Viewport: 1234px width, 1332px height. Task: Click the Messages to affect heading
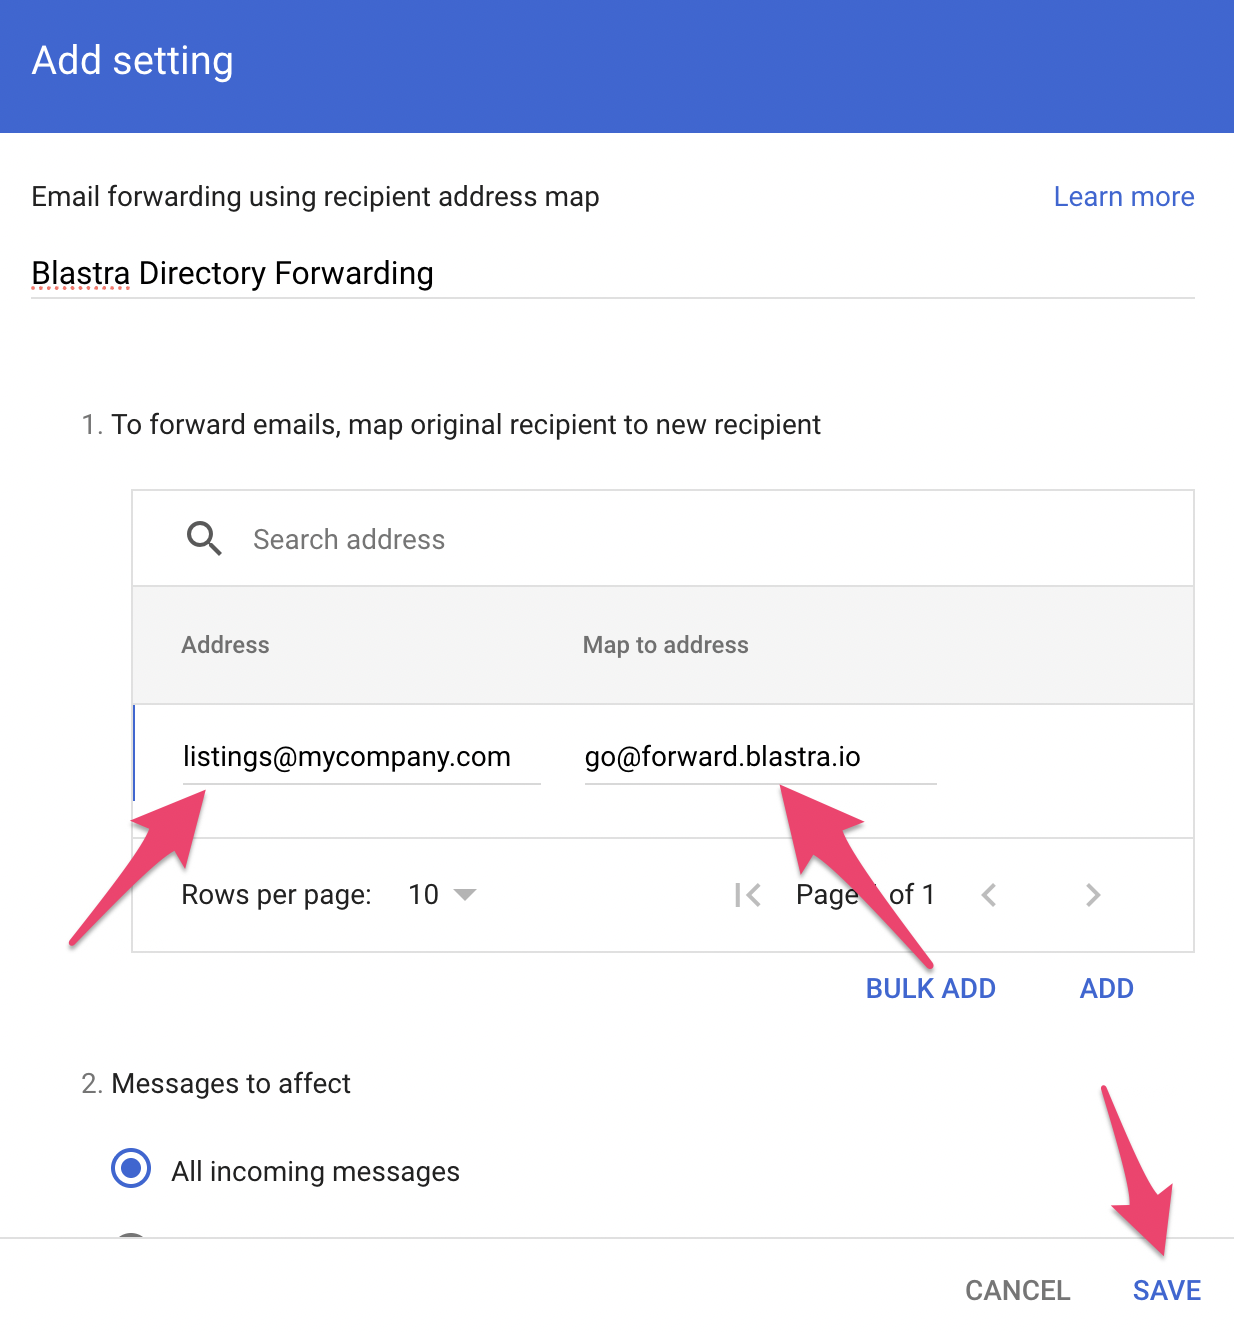pyautogui.click(x=230, y=1084)
